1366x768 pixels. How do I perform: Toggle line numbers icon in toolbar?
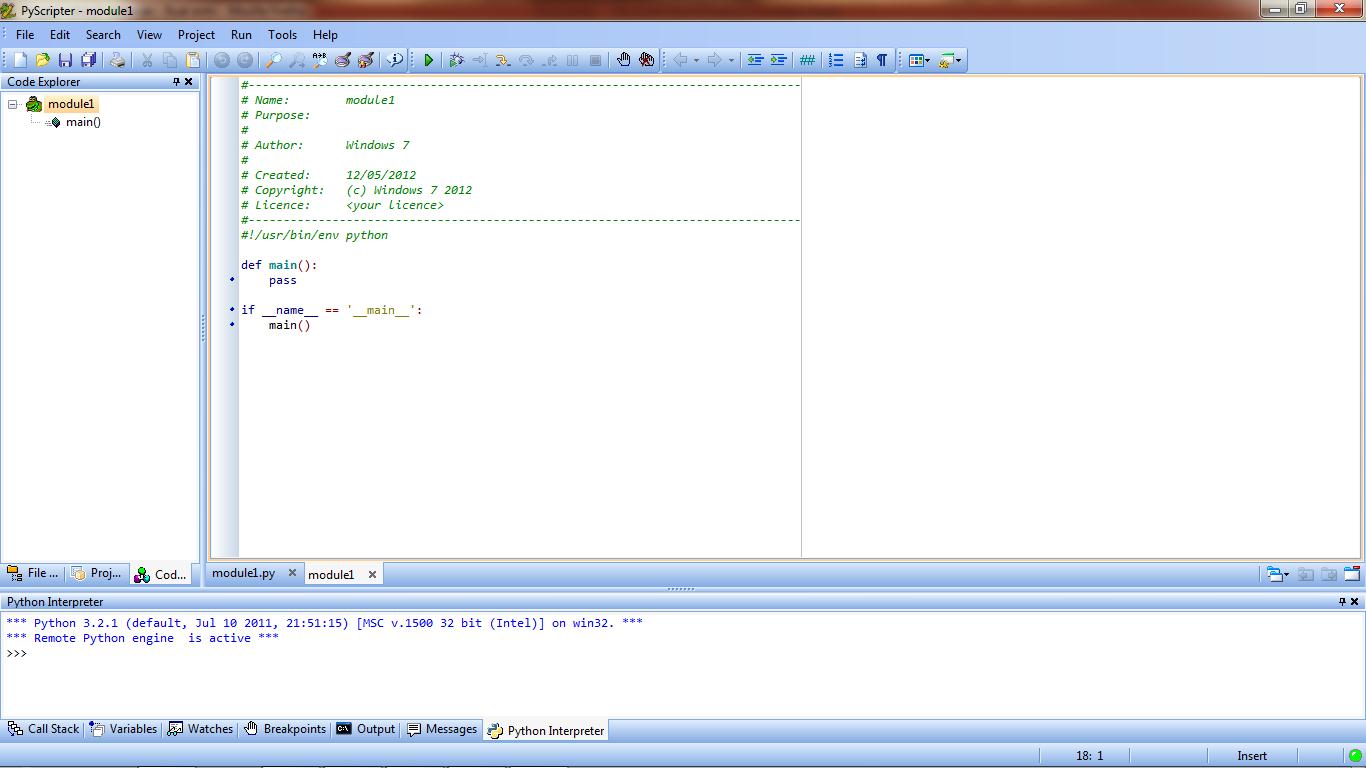836,60
